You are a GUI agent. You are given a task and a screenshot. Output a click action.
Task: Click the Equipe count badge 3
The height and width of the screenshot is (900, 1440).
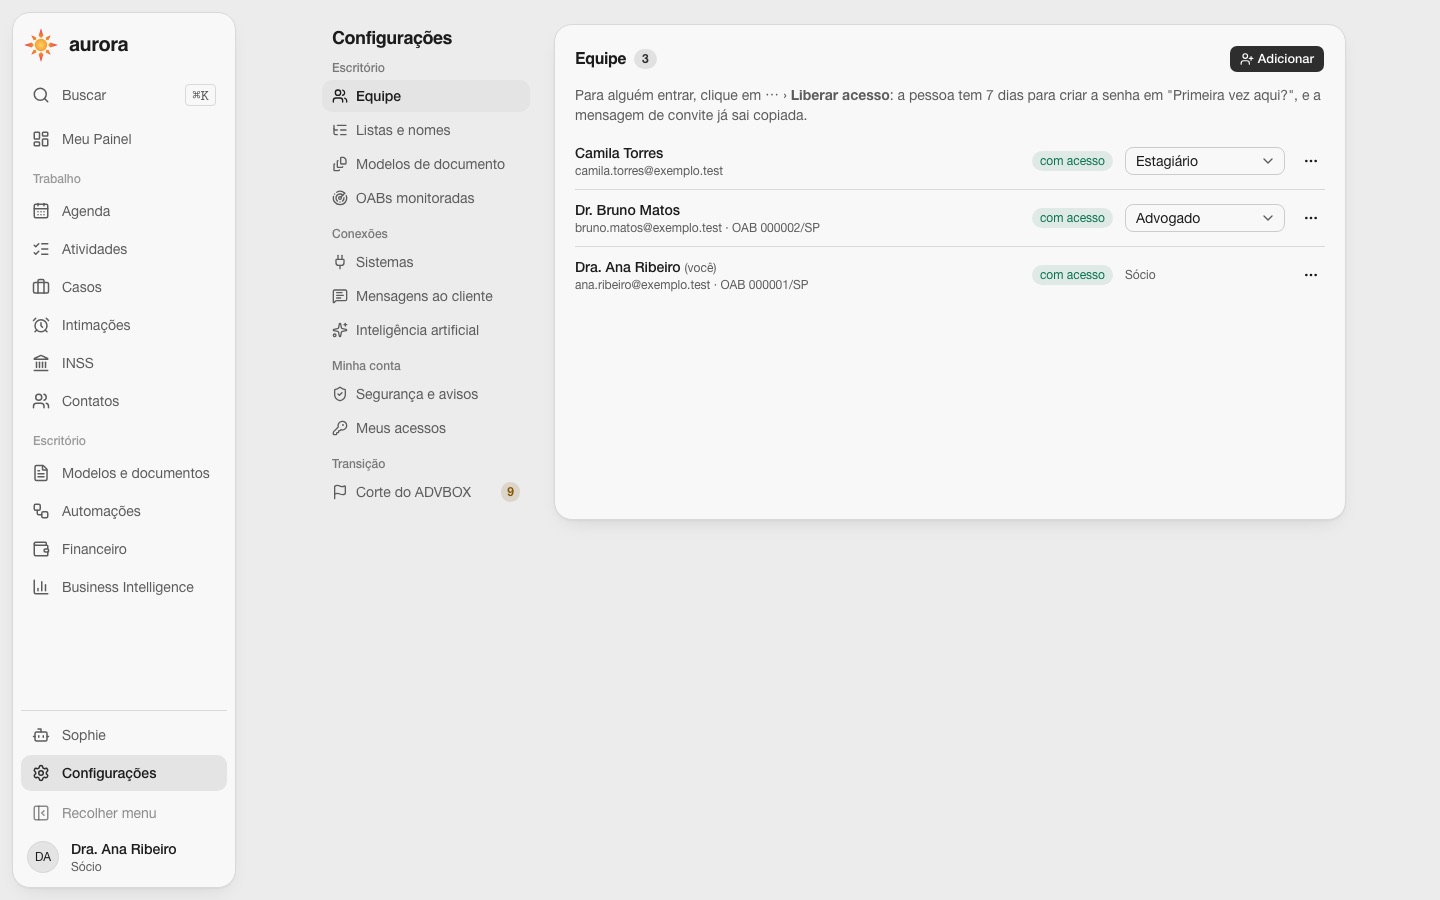point(645,59)
